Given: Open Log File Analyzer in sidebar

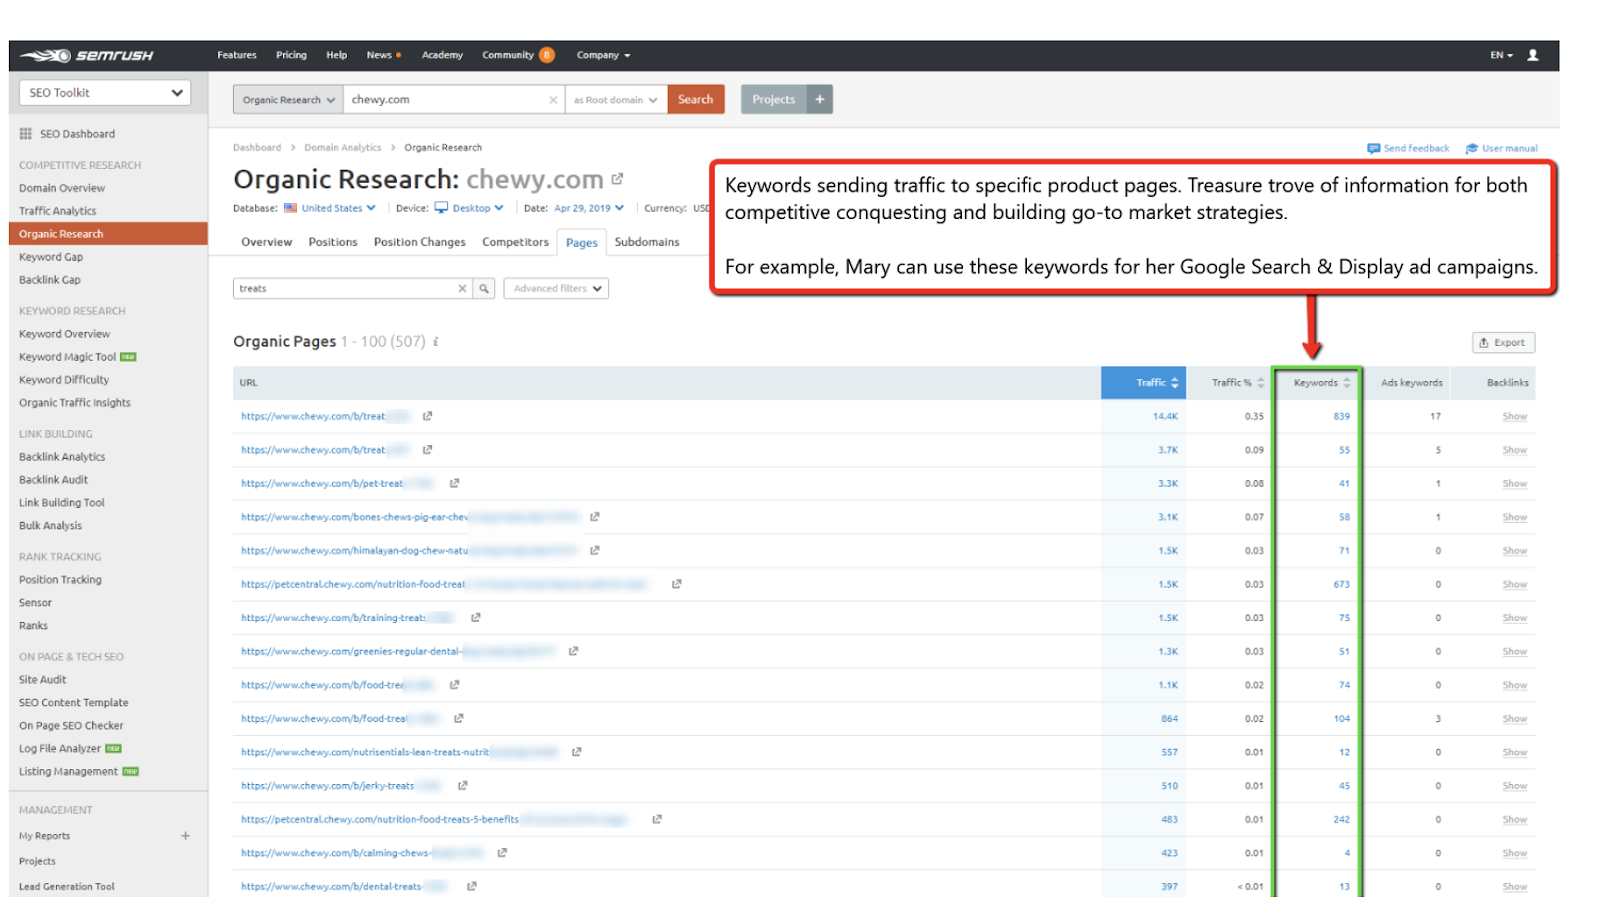Looking at the screenshot, I should tap(60, 749).
